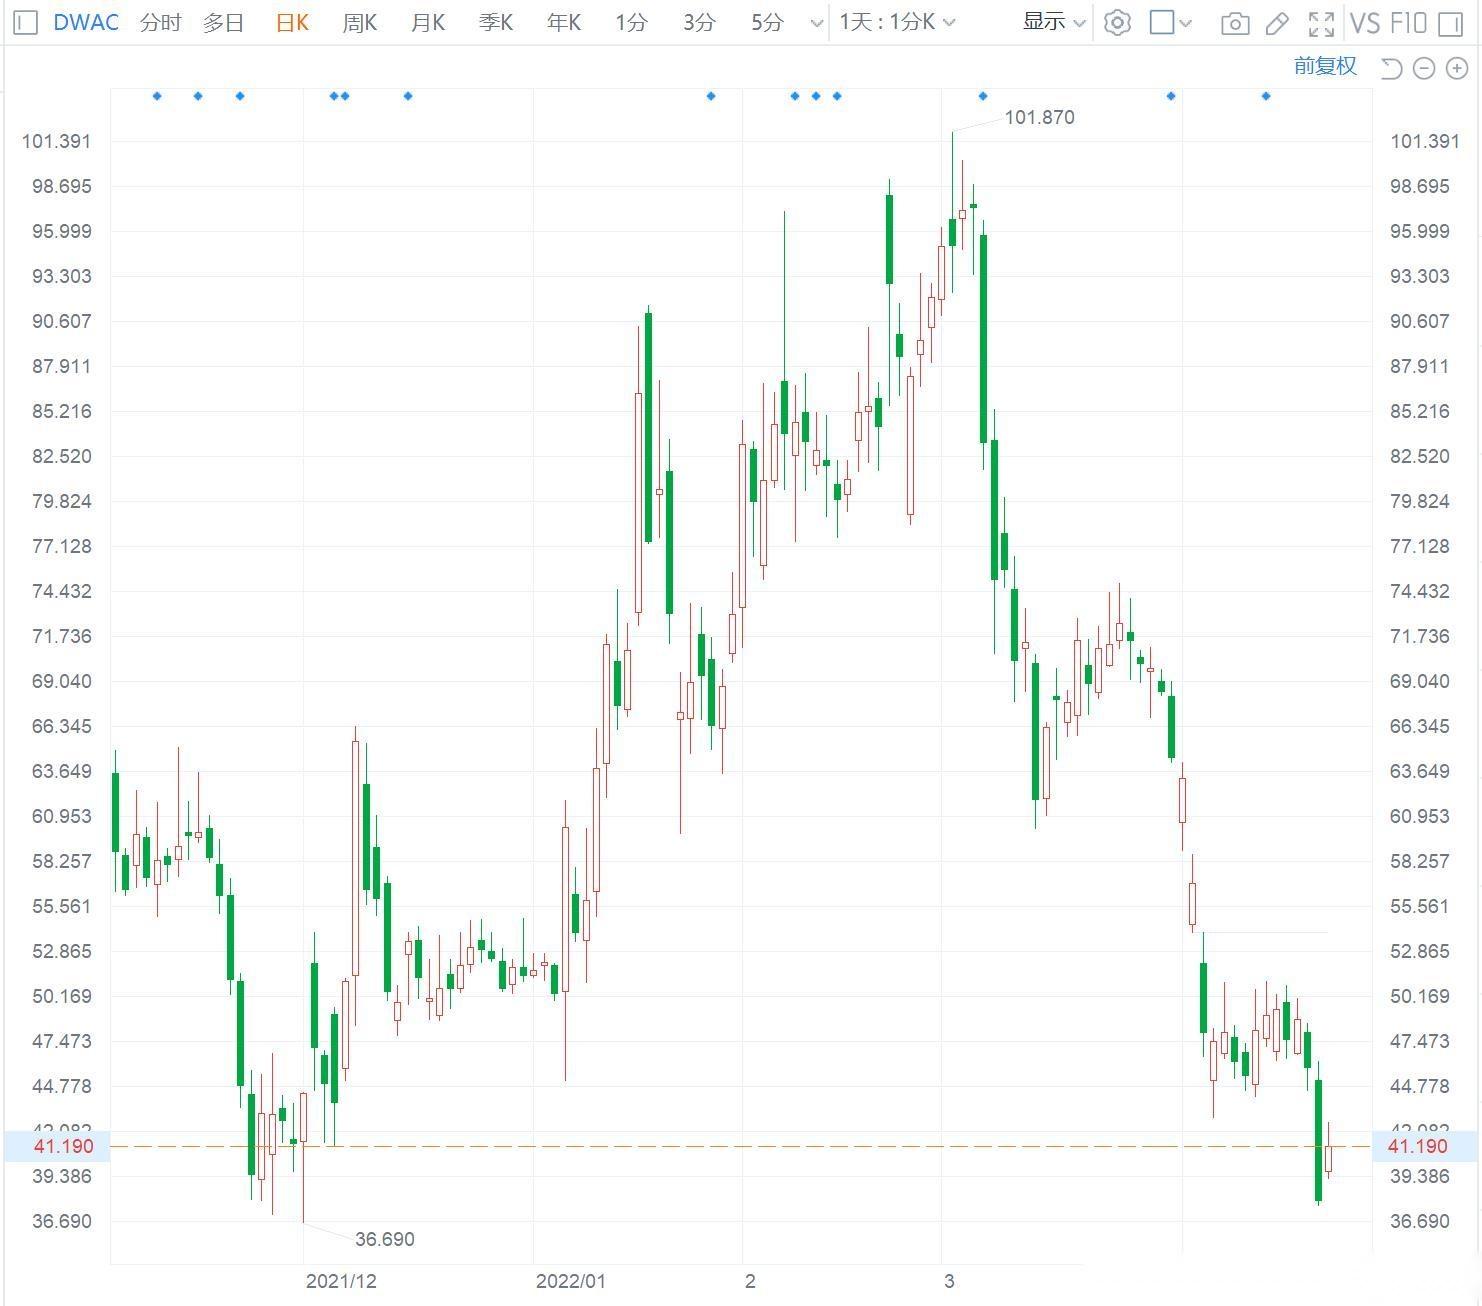Open chart settings gear icon
The height and width of the screenshot is (1306, 1482).
click(x=1117, y=22)
